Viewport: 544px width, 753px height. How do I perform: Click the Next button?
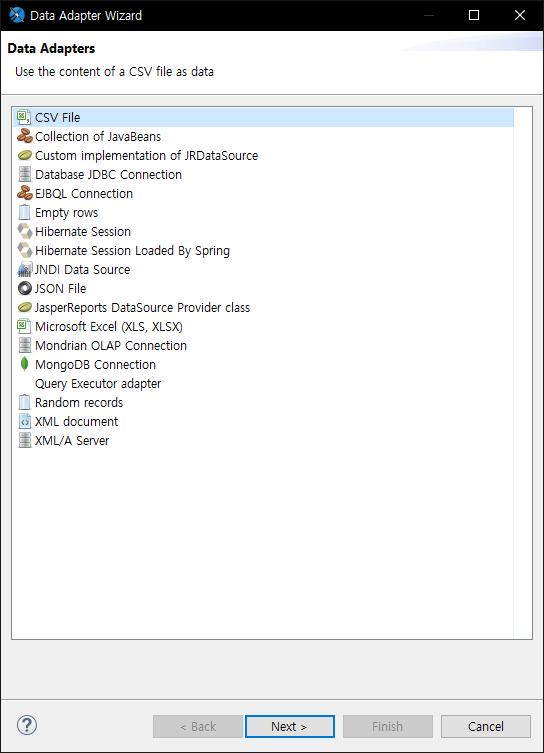(x=290, y=726)
